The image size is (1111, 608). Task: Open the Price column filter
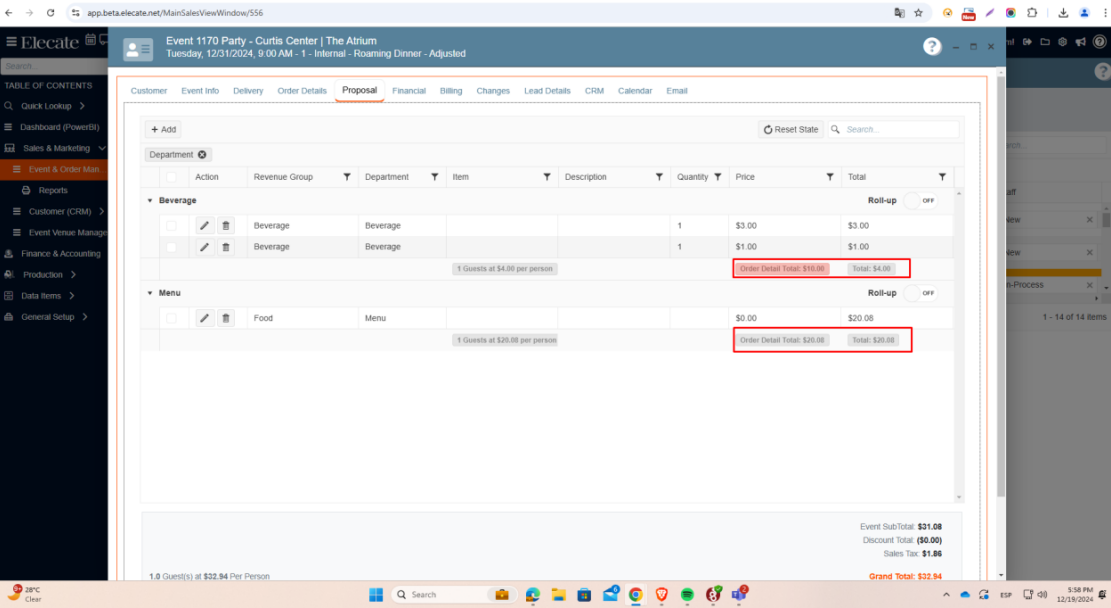coord(830,177)
